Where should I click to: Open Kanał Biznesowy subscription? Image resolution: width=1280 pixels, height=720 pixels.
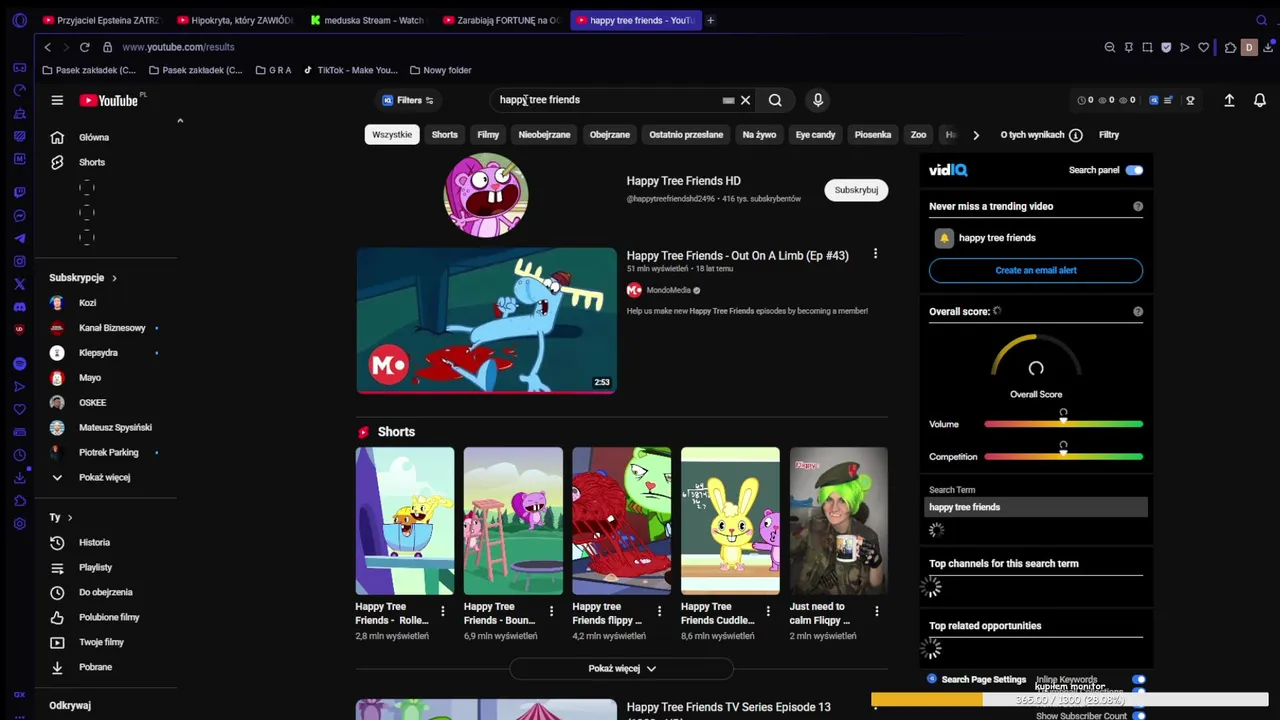(112, 328)
